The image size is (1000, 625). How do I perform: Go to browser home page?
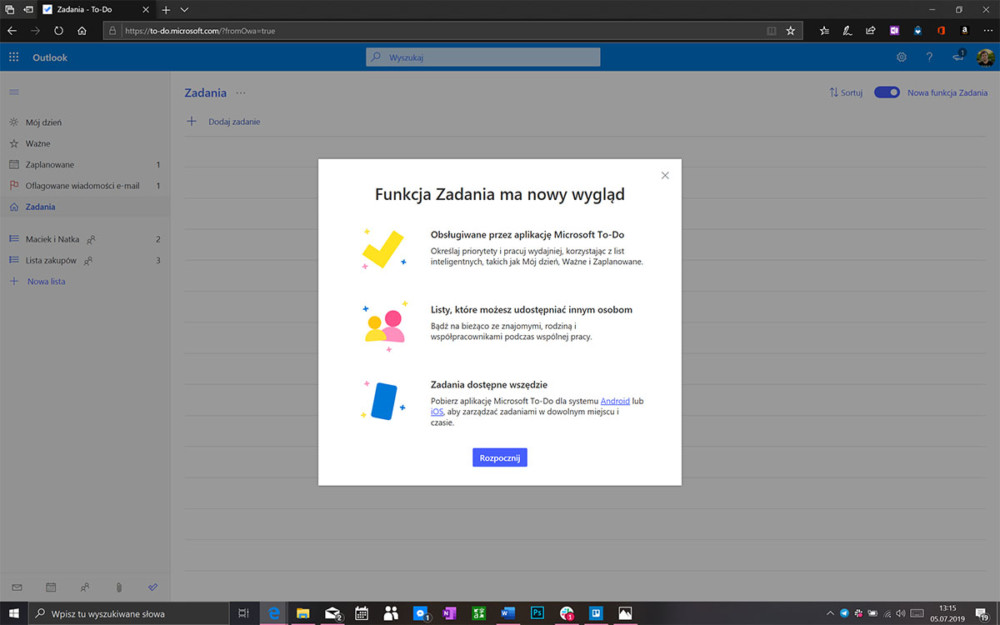click(82, 30)
